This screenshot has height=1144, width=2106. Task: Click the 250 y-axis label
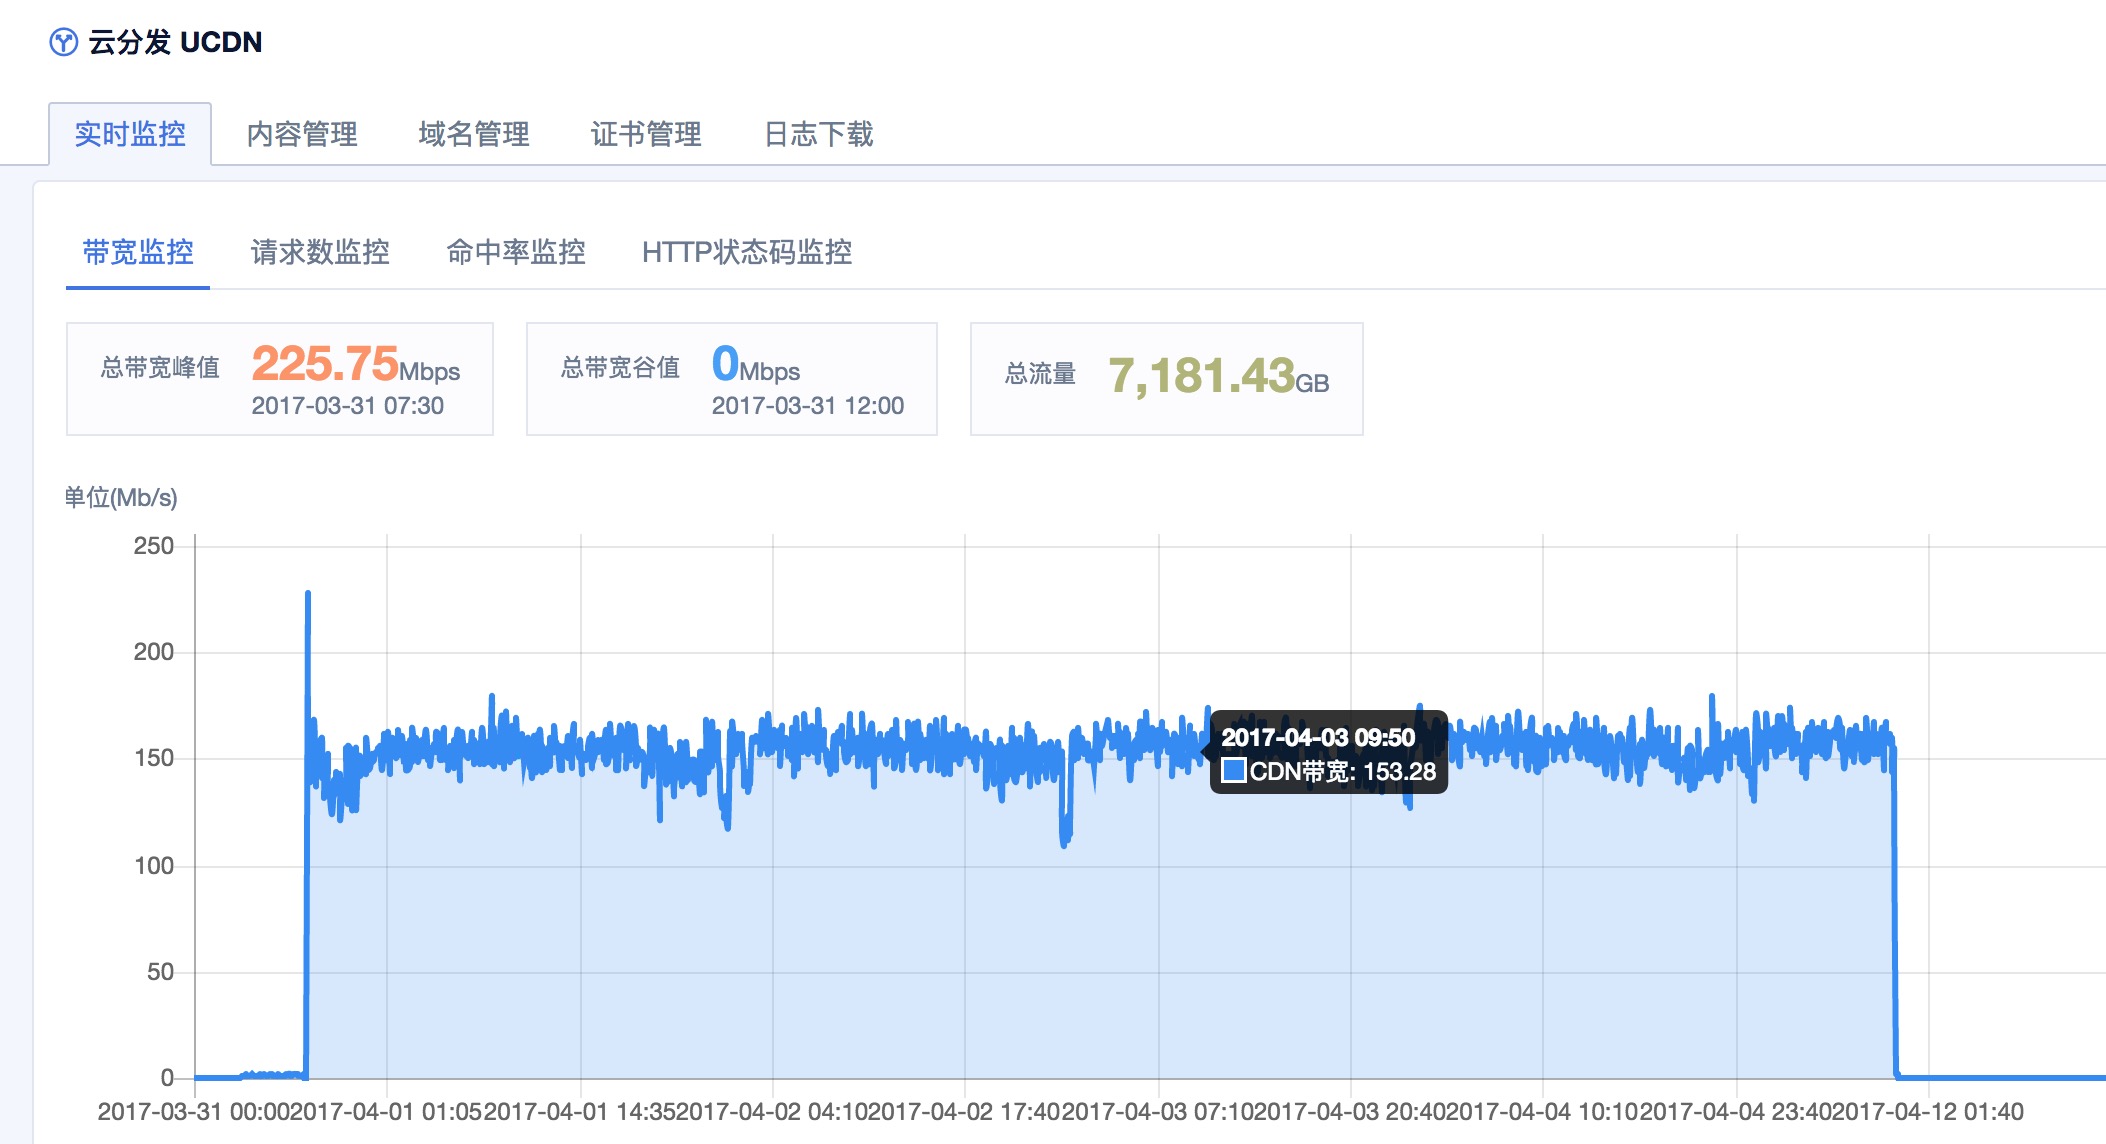point(153,546)
